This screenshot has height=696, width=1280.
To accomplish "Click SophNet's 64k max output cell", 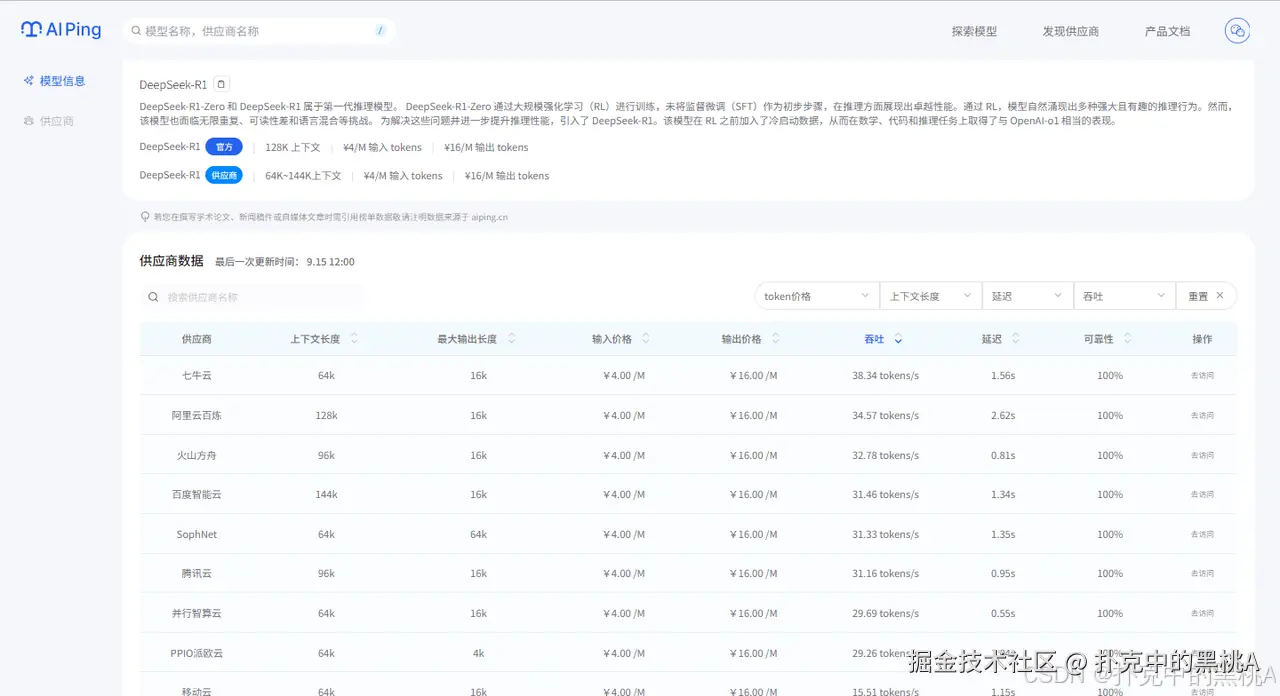I will 478,534.
